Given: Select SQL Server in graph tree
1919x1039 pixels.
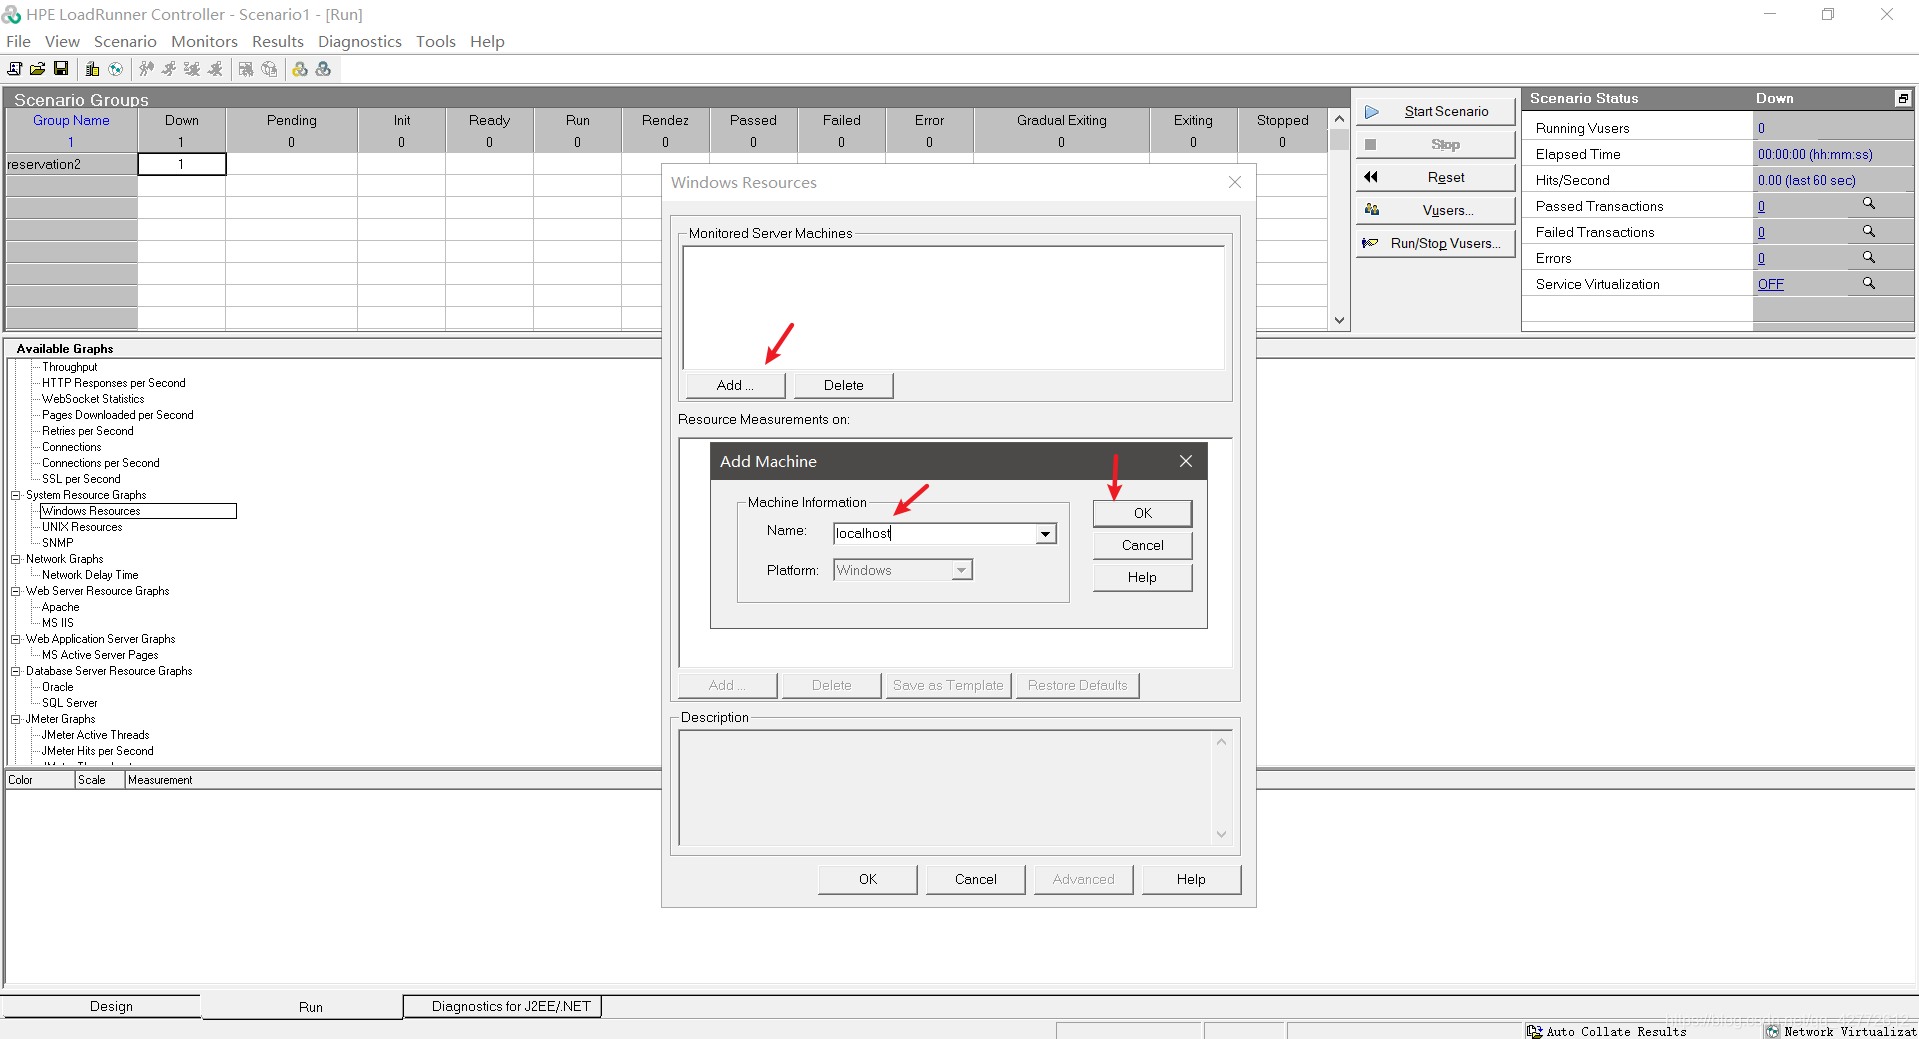Looking at the screenshot, I should coord(69,703).
